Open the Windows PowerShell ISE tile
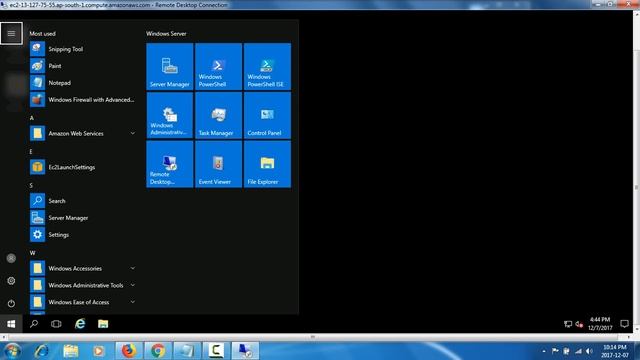This screenshot has height=360, width=640. coord(267,67)
